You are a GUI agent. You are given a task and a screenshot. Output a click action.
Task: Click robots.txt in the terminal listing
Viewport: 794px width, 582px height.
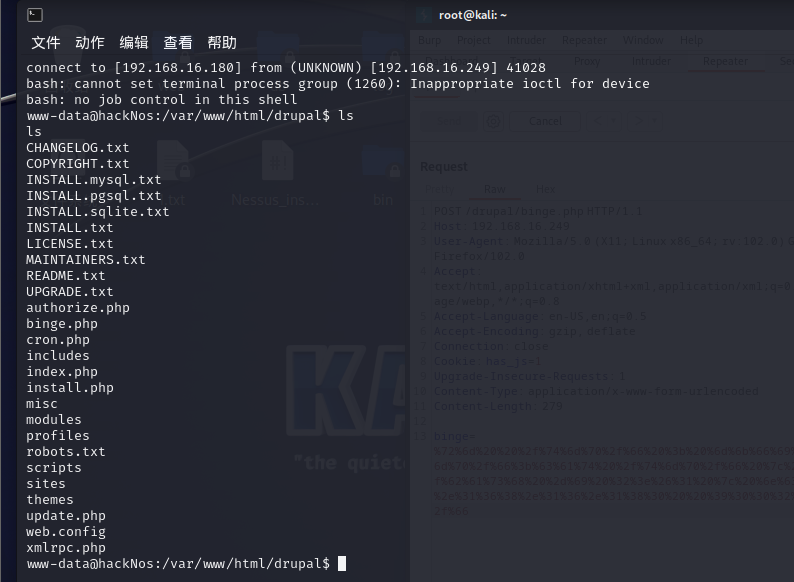pos(66,452)
